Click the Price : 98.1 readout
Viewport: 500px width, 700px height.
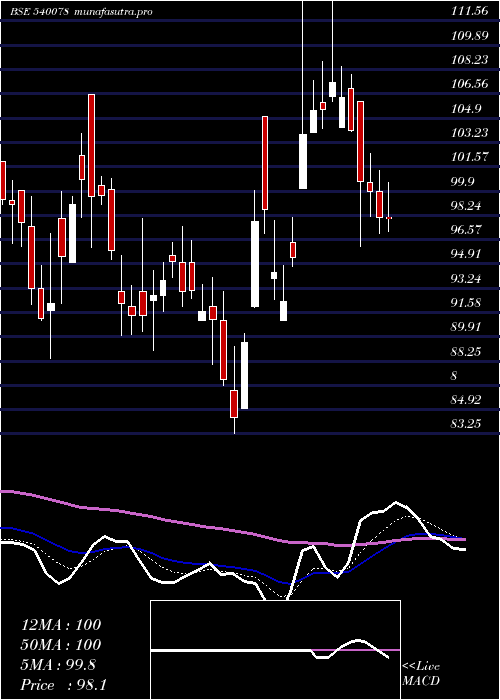[x=63, y=685]
